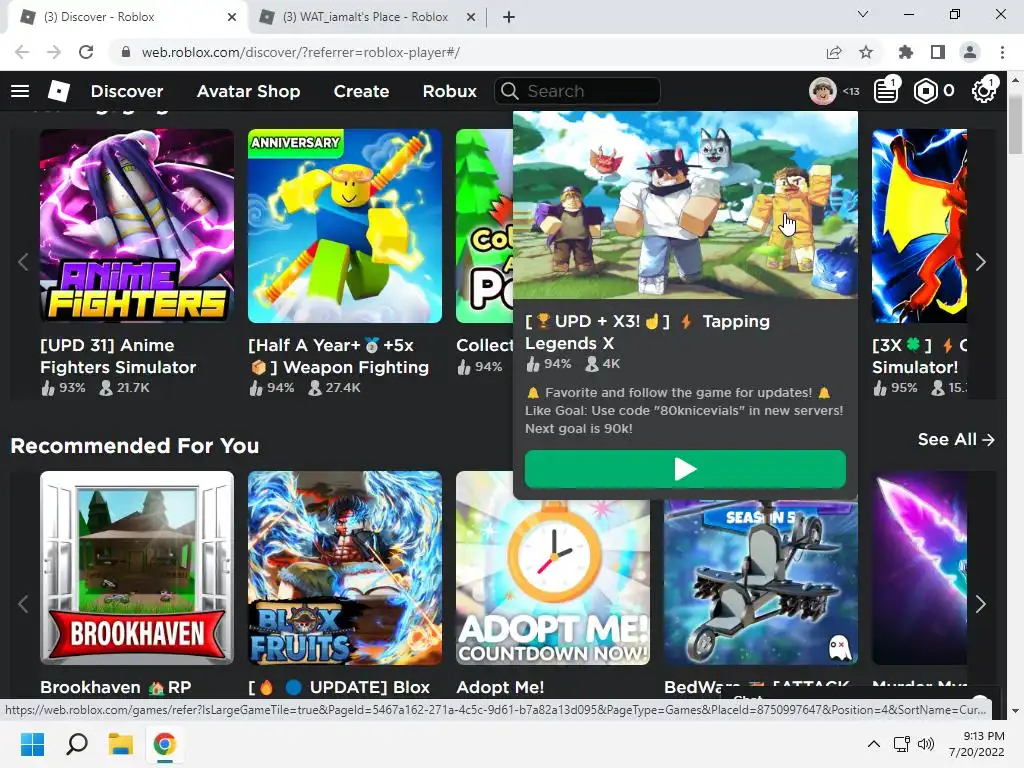1024x768 pixels.
Task: Click the Chrome taskbar icon
Action: (165, 744)
